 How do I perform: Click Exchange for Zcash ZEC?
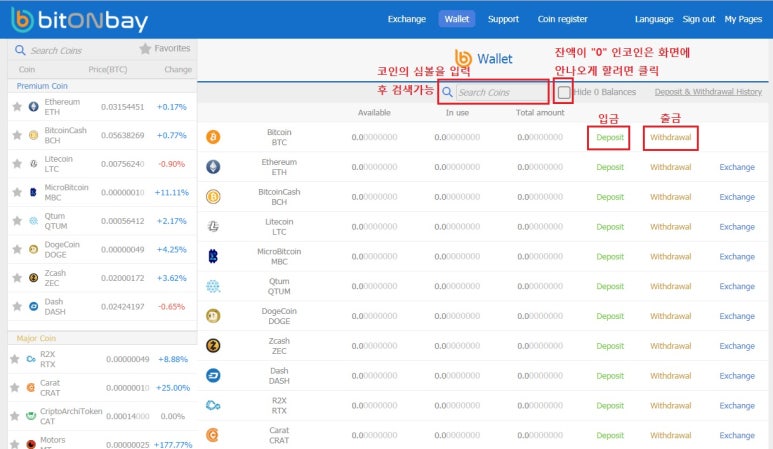(x=737, y=346)
